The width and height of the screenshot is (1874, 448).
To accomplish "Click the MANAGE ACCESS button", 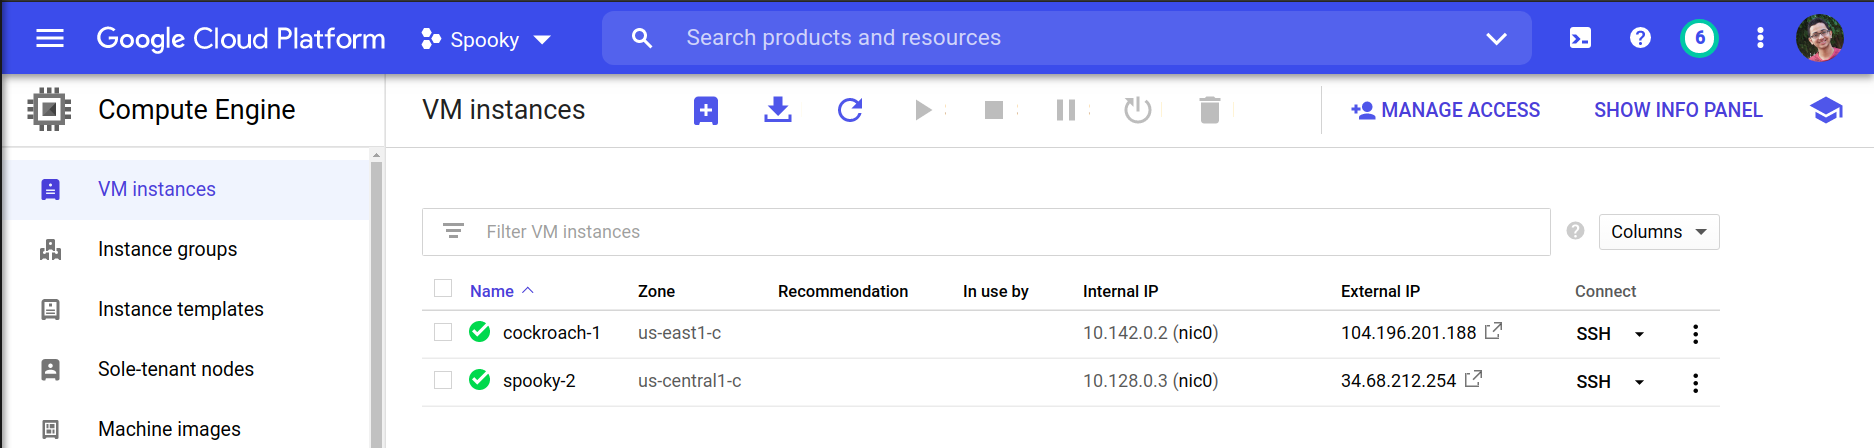I will 1445,110.
